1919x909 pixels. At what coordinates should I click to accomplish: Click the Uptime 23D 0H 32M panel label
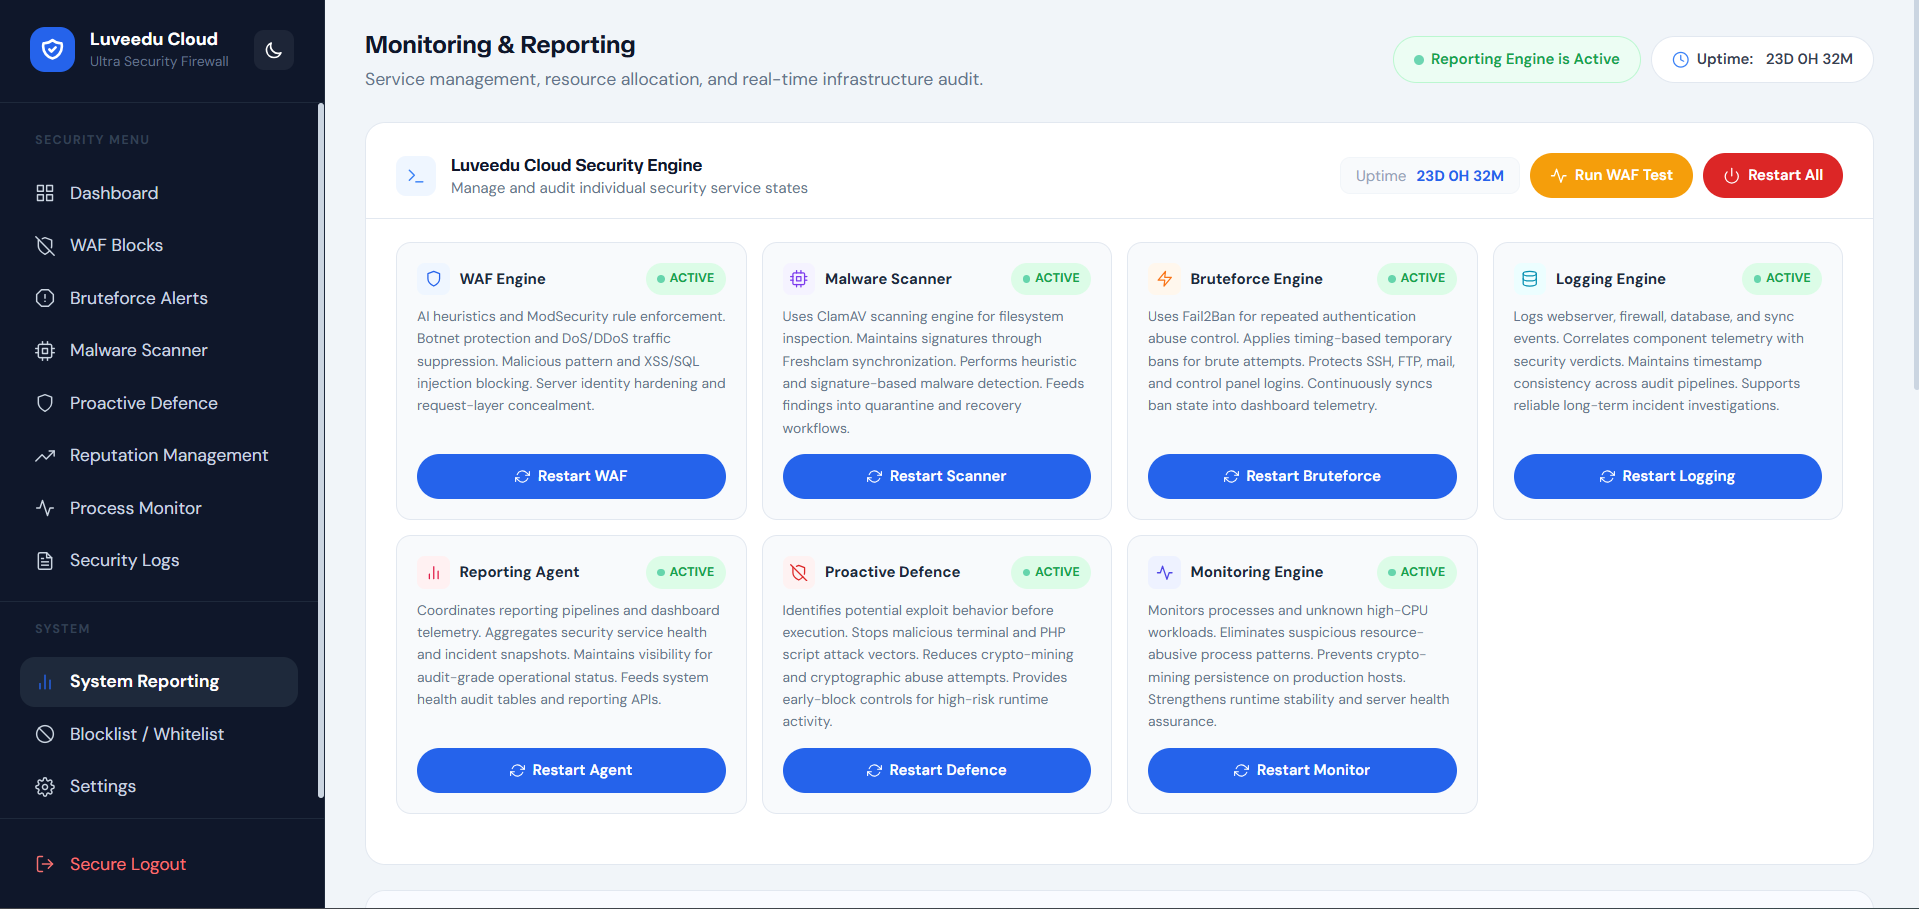pyautogui.click(x=1430, y=176)
